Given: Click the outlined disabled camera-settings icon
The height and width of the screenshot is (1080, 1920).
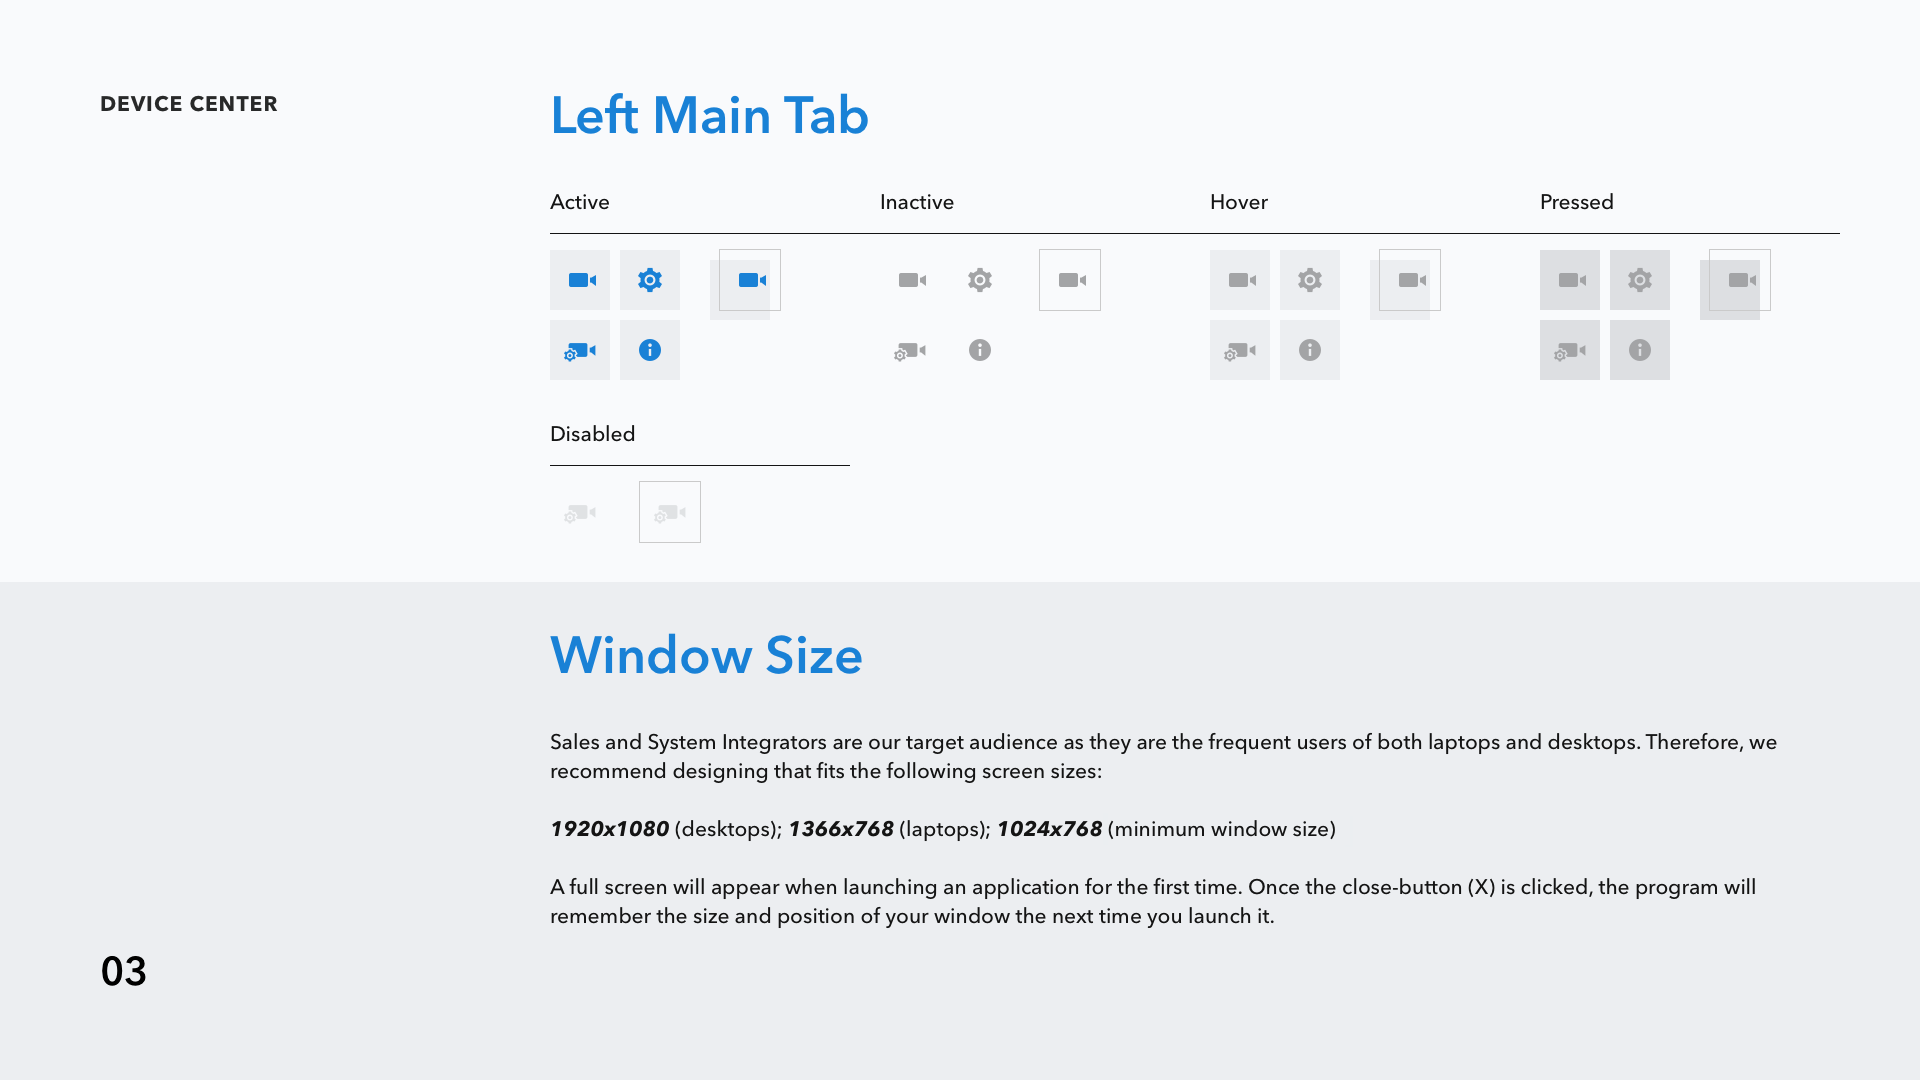Looking at the screenshot, I should (x=670, y=512).
